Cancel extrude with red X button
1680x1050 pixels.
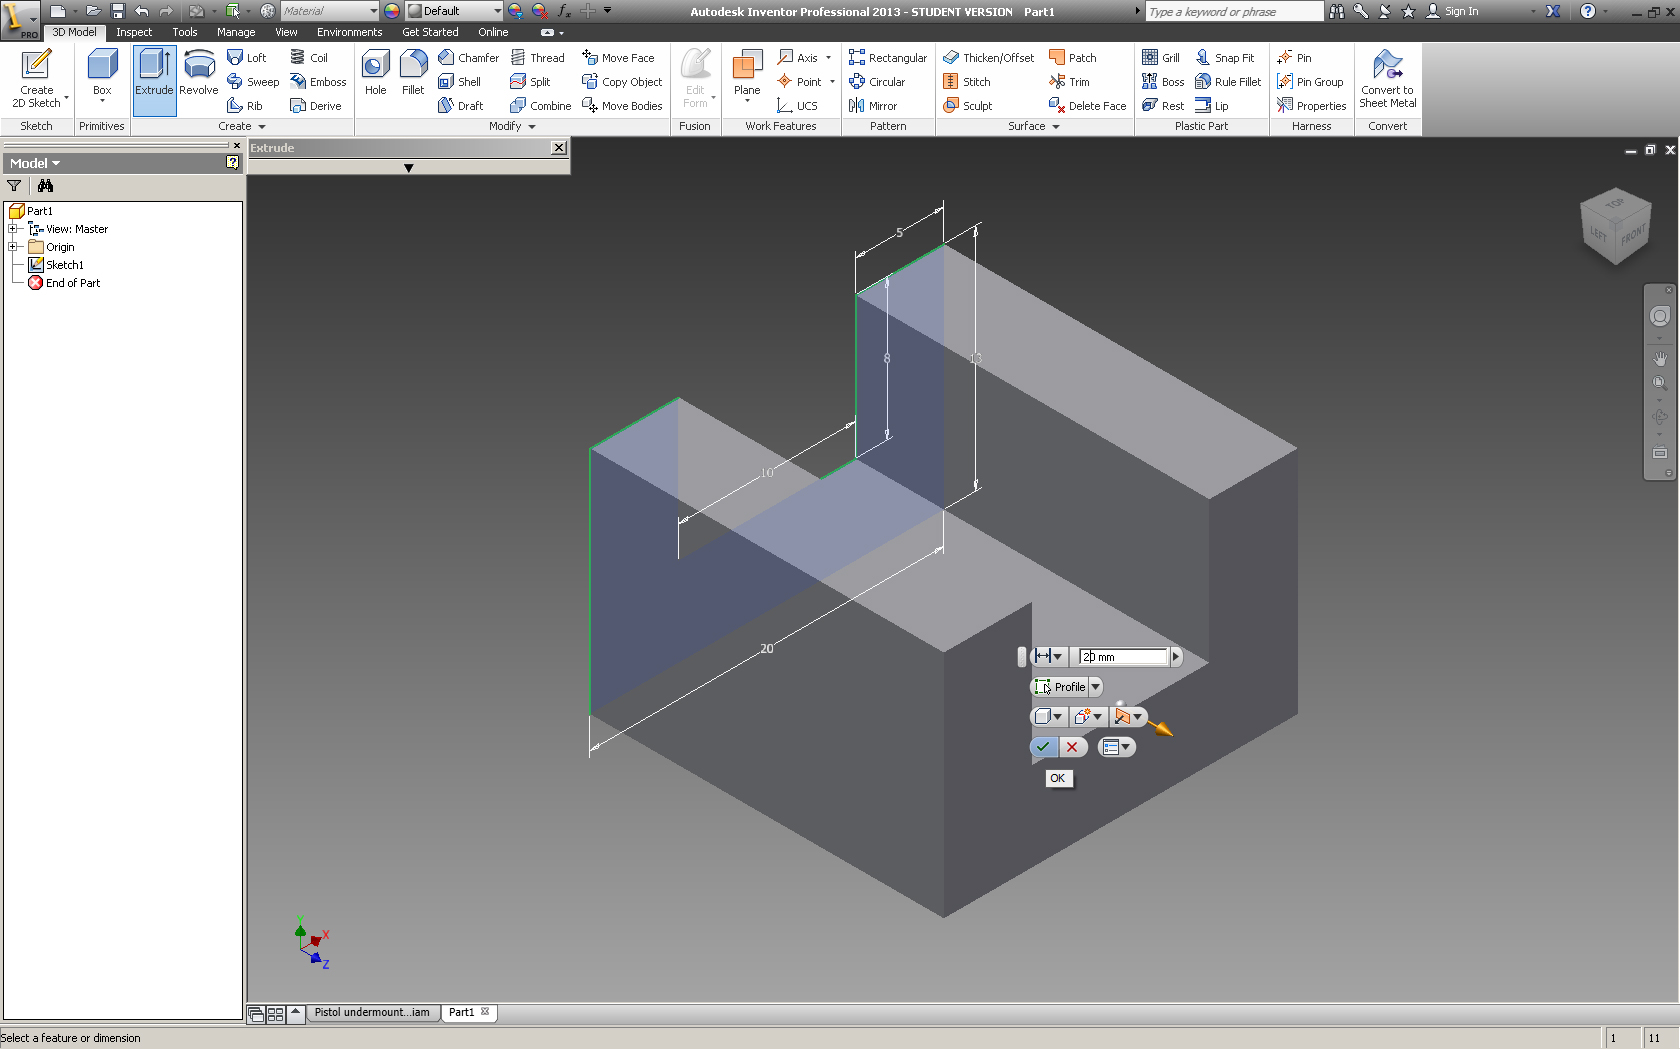[x=1072, y=747]
